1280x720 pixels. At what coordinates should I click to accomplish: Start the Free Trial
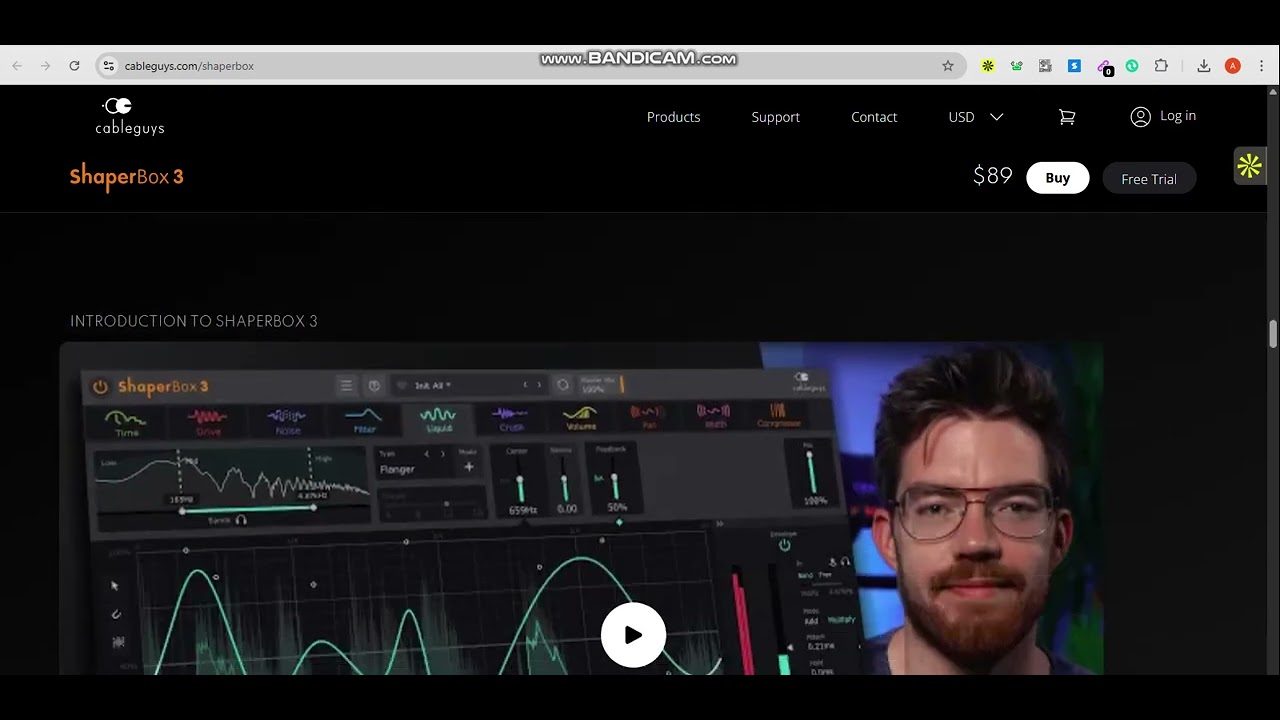click(x=1149, y=178)
